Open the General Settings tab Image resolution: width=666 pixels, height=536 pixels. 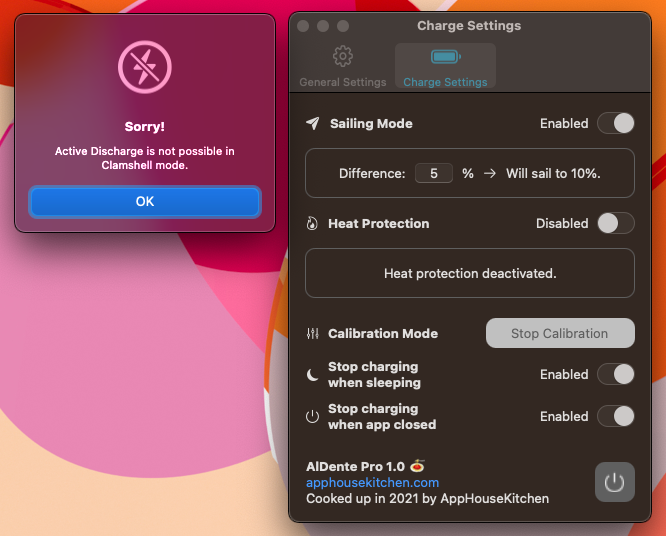coord(343,66)
